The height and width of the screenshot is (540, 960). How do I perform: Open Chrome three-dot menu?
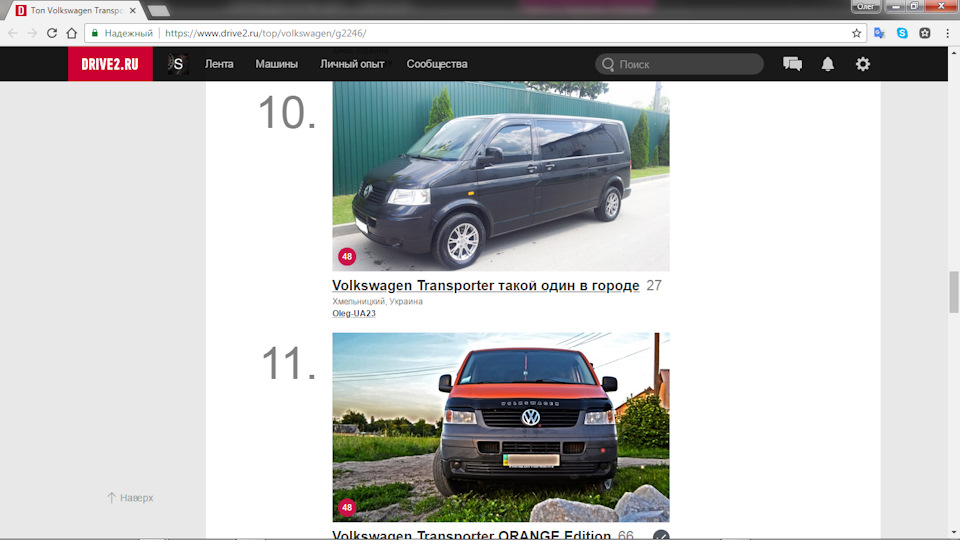(x=947, y=33)
